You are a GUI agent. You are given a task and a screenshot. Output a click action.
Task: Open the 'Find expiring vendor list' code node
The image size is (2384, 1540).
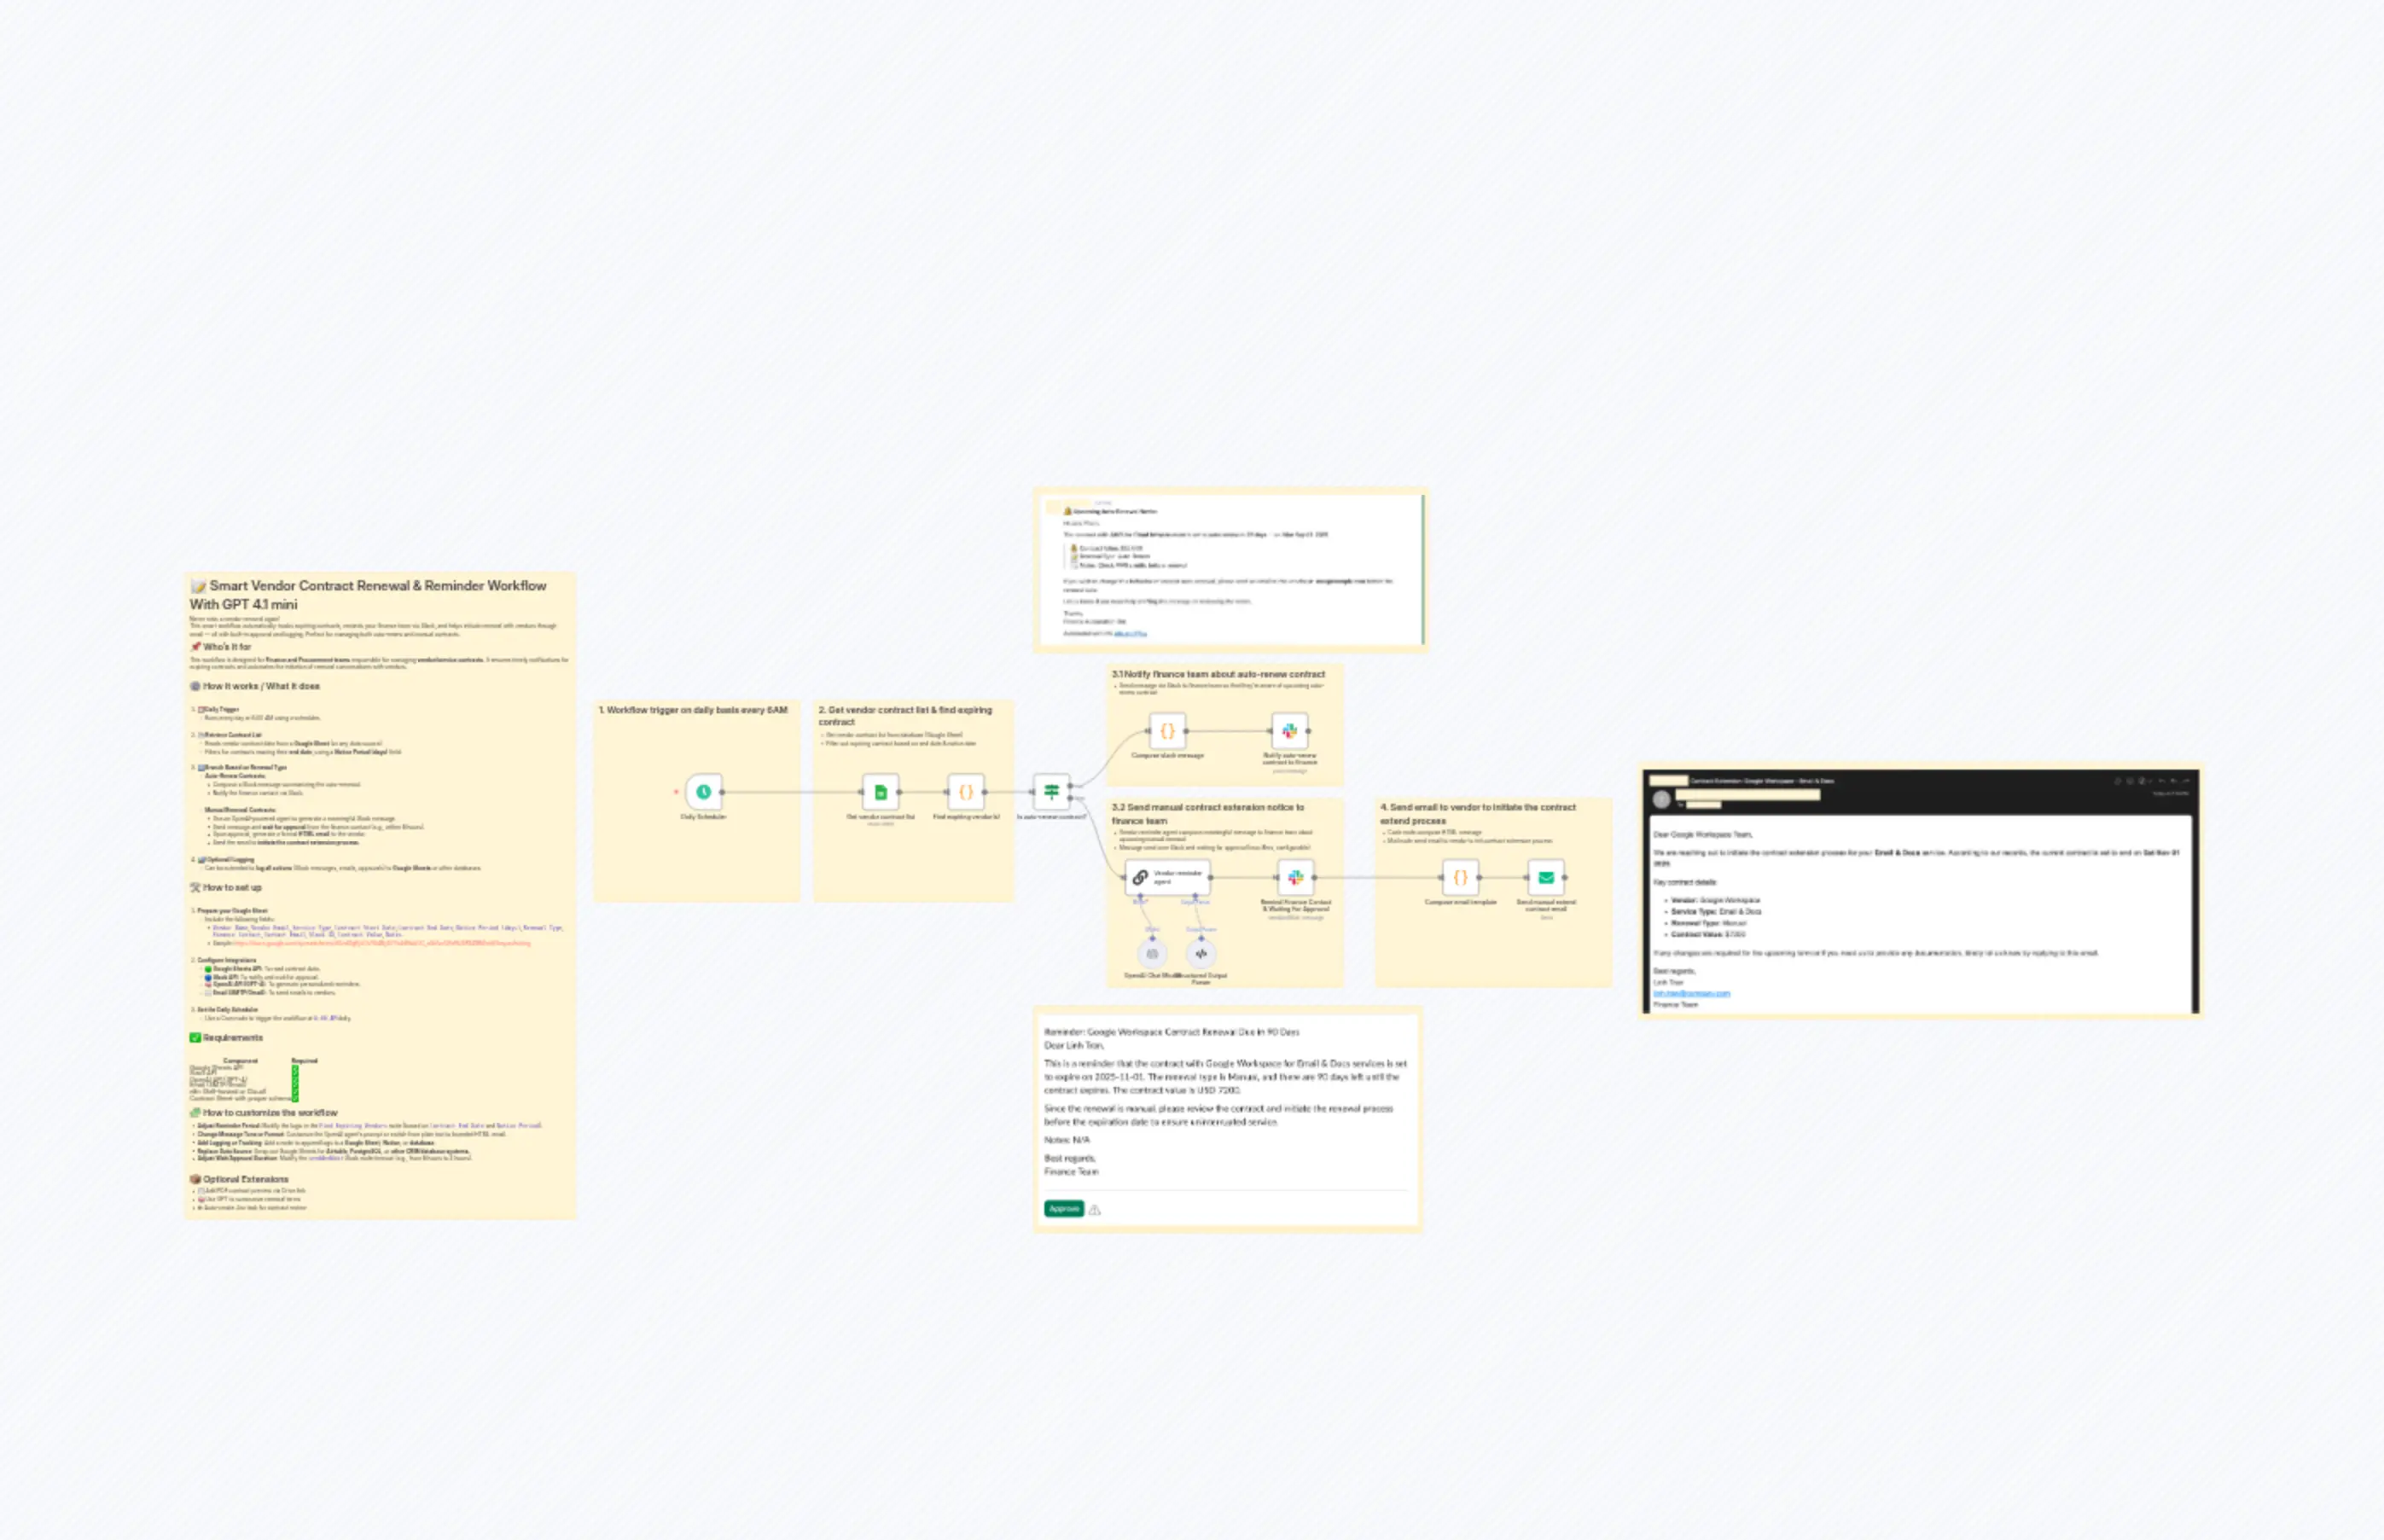tap(963, 790)
